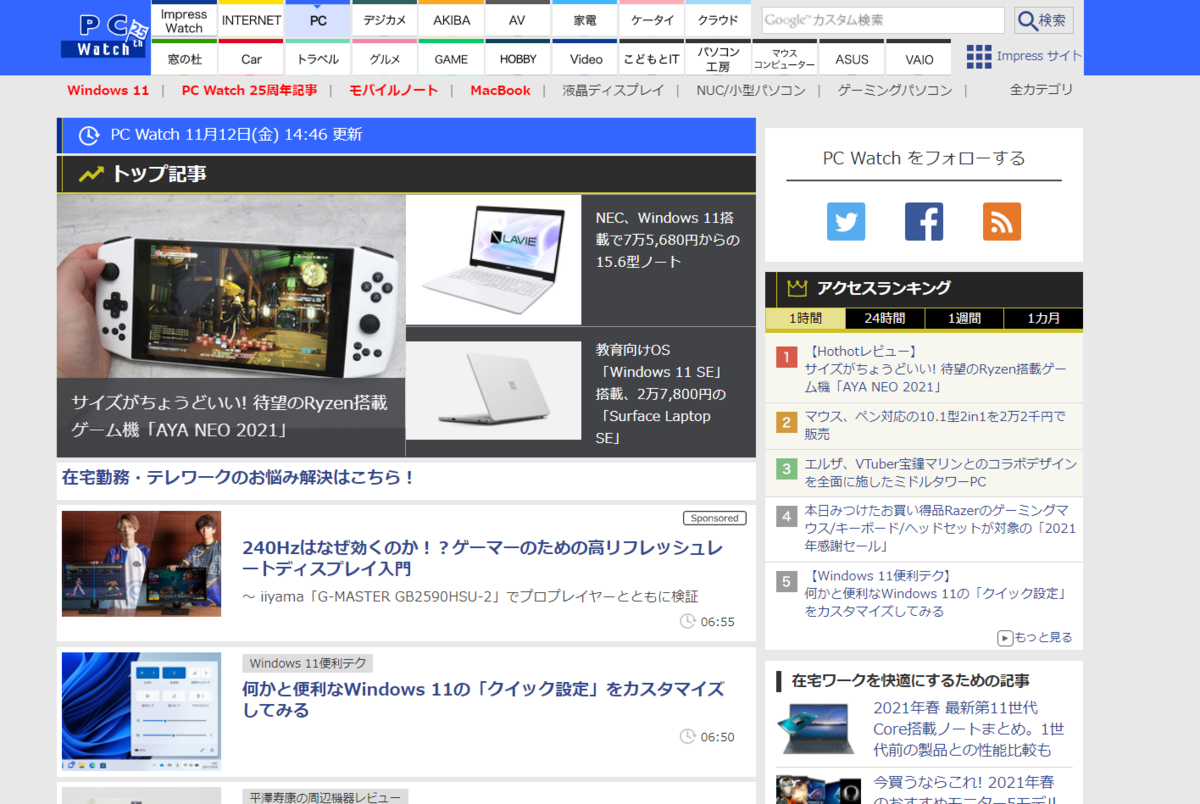1200x804 pixels.
Task: Open the こどもとIT site tab
Action: coord(652,58)
